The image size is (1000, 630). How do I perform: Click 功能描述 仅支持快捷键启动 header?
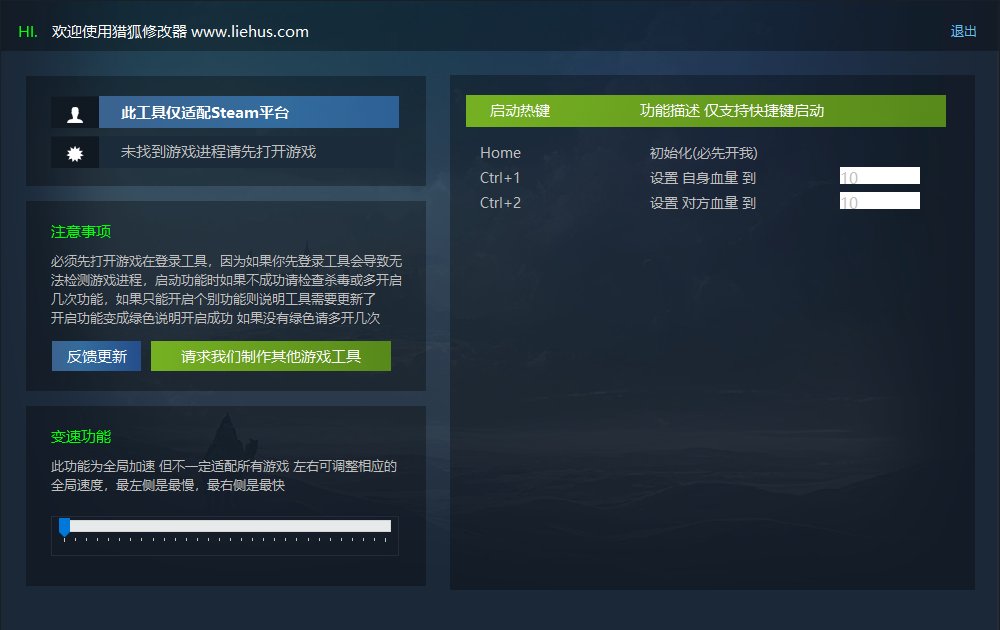pos(732,111)
